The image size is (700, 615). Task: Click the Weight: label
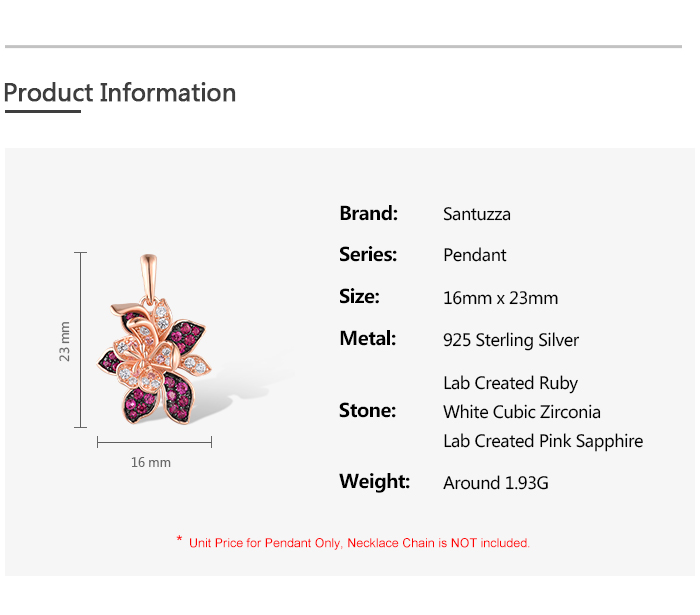tap(374, 482)
